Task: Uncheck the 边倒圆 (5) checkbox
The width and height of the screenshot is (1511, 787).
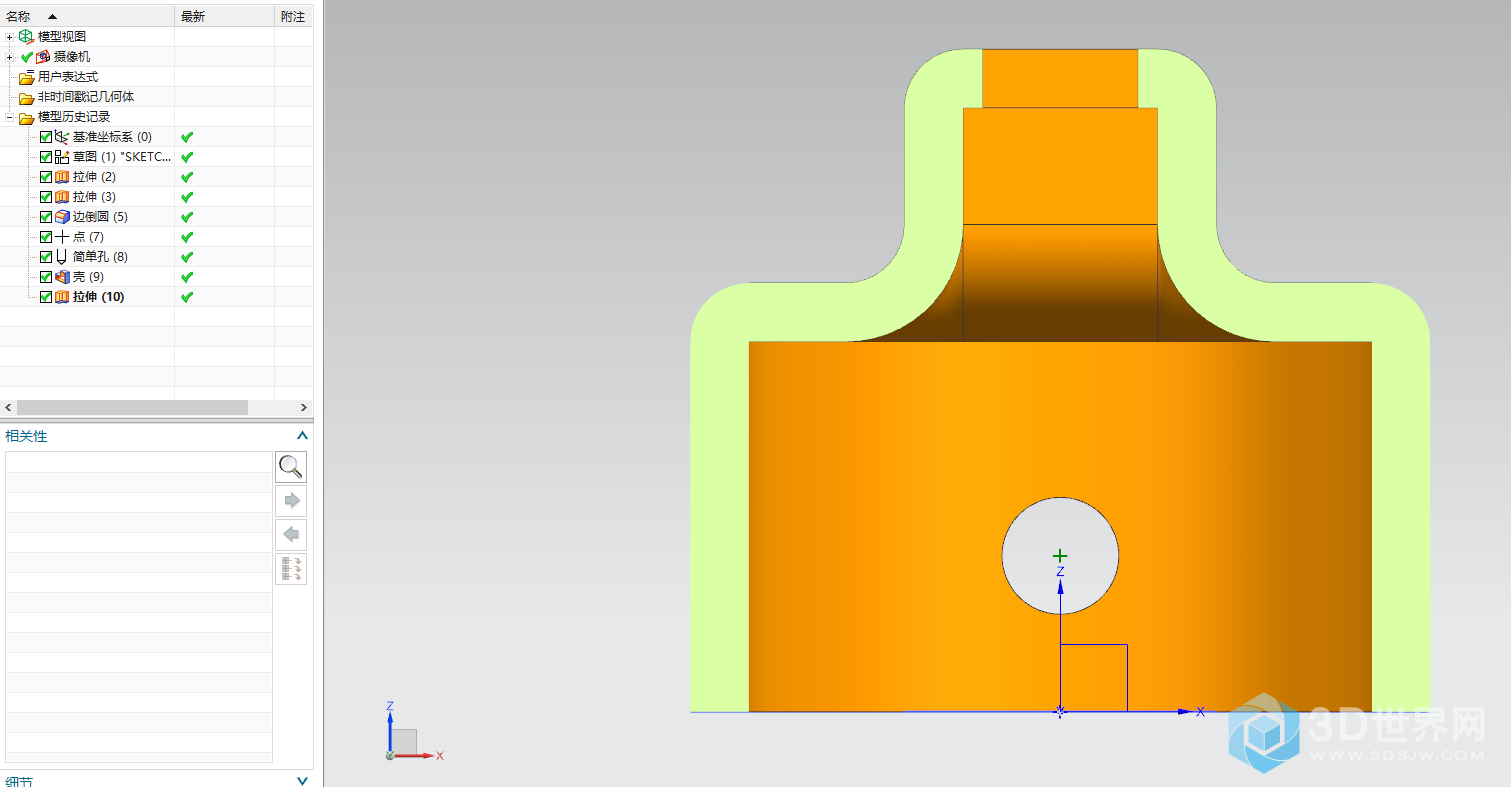Action: [46, 217]
